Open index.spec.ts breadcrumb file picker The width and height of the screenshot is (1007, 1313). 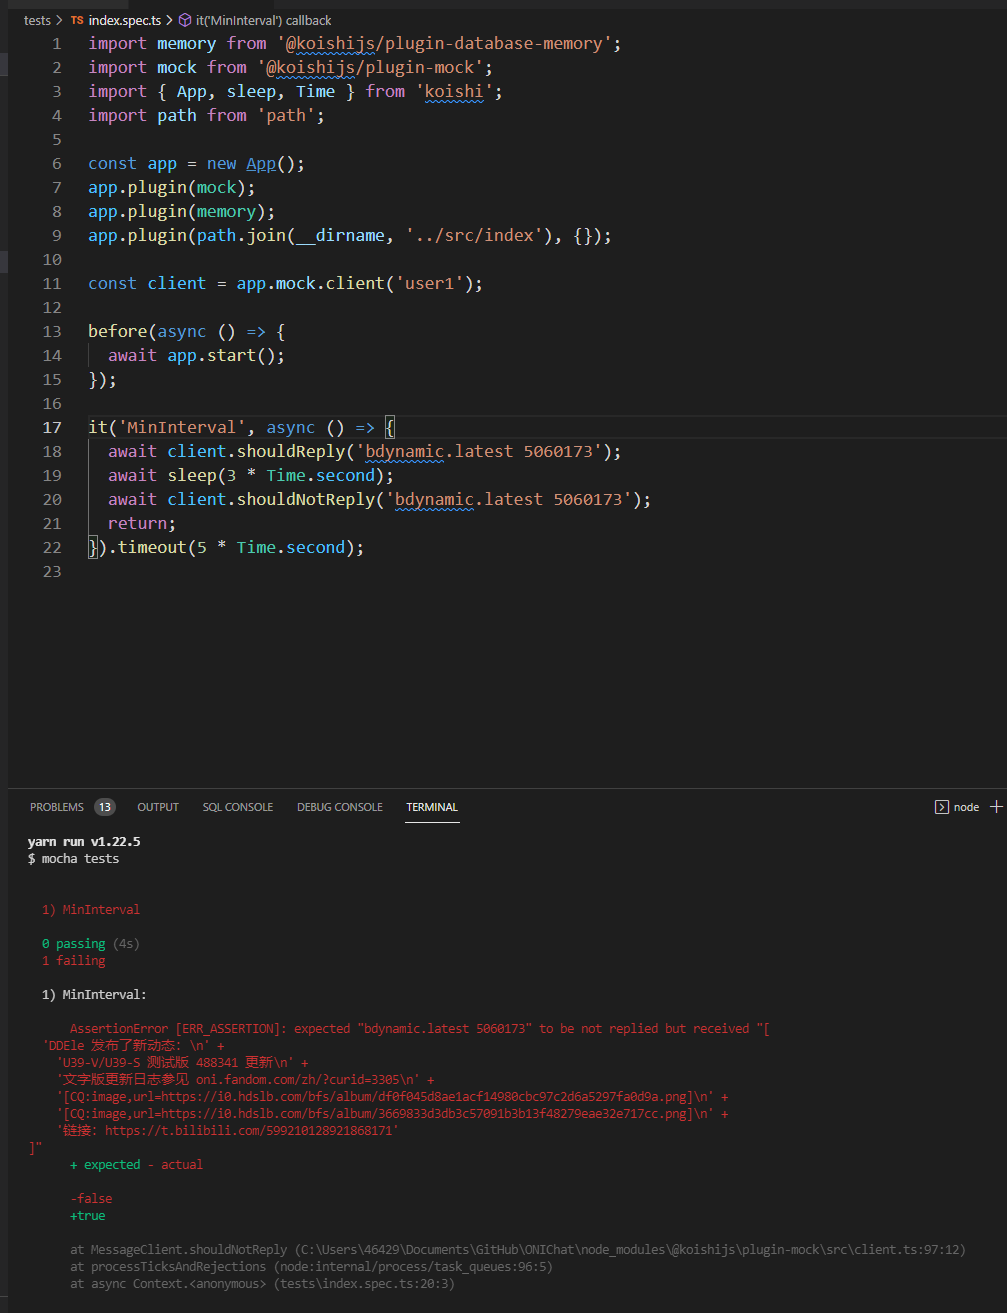125,20
